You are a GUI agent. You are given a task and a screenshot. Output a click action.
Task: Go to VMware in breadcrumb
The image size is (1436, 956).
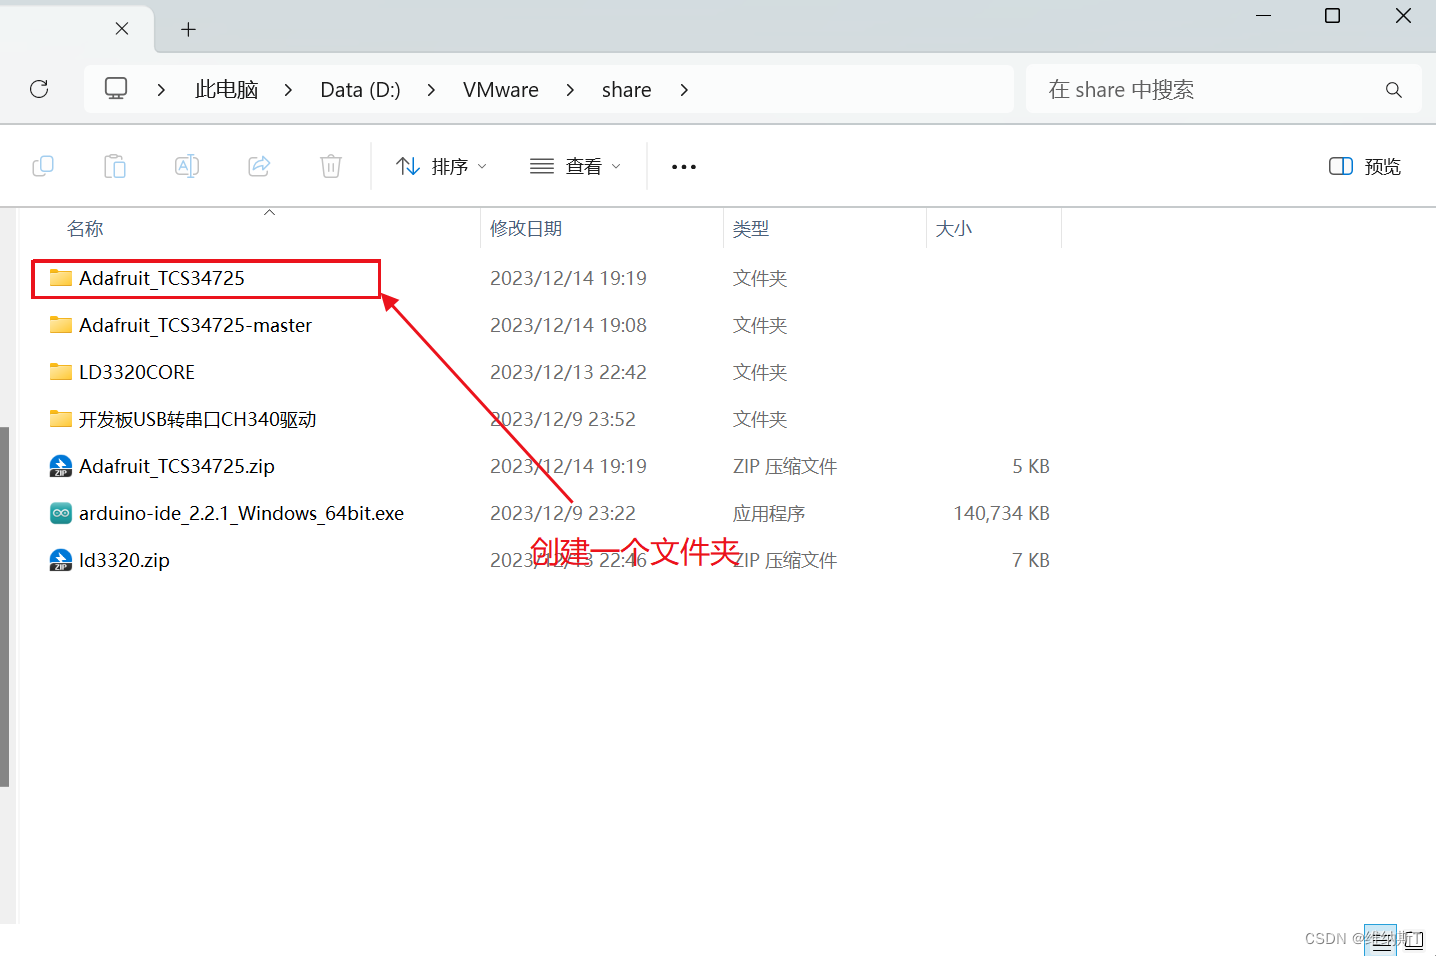click(500, 90)
